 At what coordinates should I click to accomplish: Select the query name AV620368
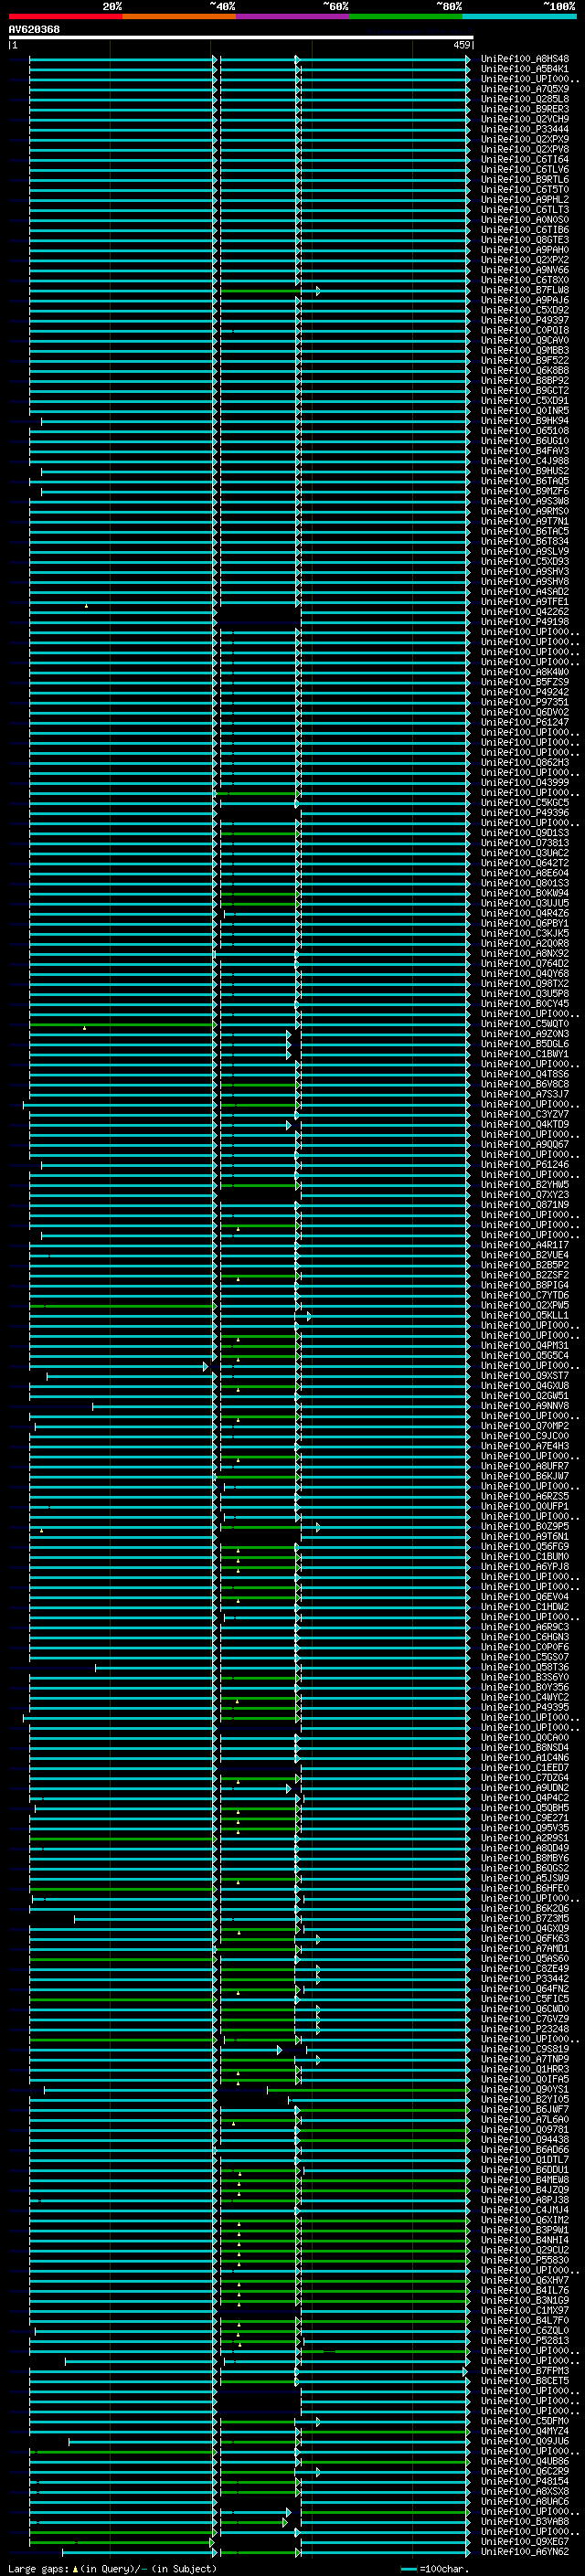[x=34, y=29]
